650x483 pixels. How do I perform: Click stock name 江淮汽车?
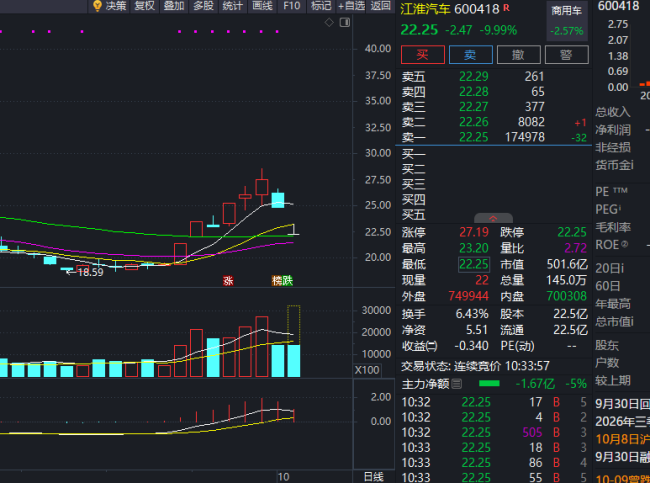click(425, 9)
